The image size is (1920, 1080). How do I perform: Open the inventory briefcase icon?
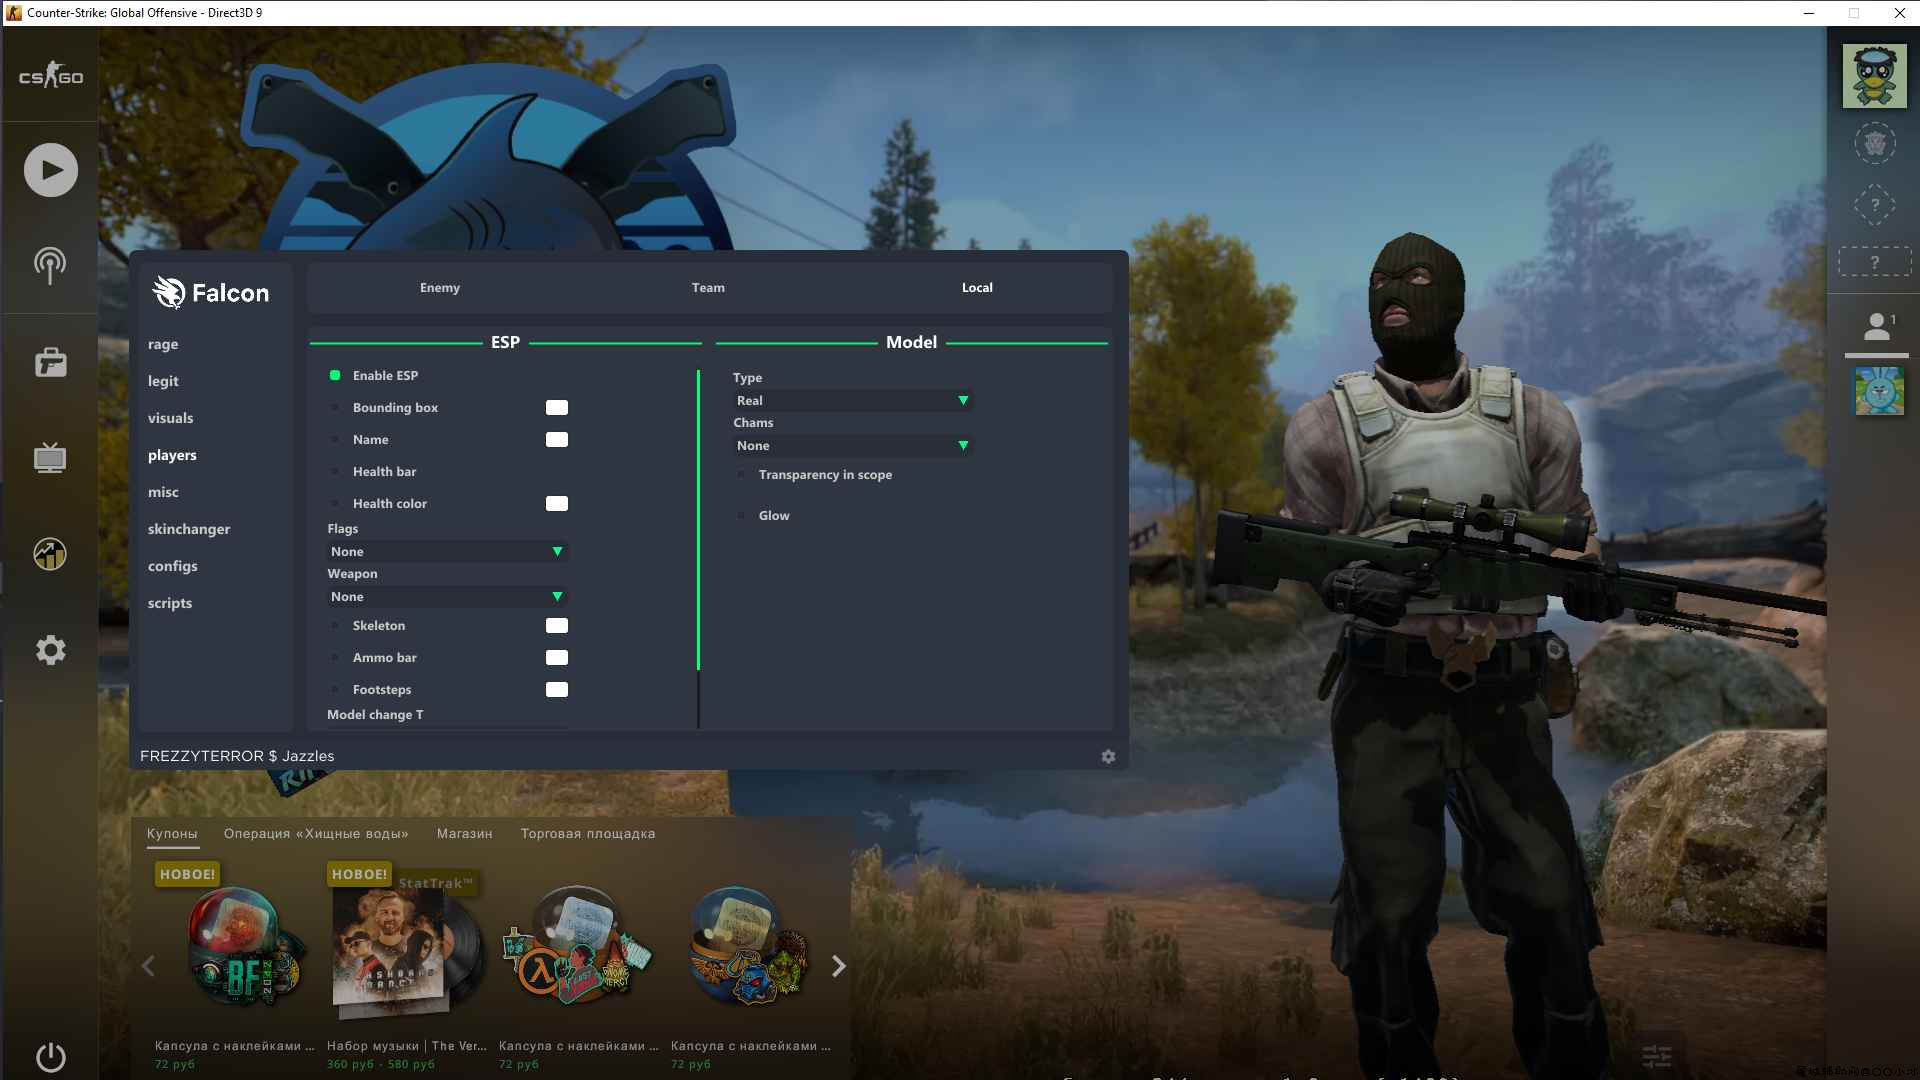tap(50, 362)
